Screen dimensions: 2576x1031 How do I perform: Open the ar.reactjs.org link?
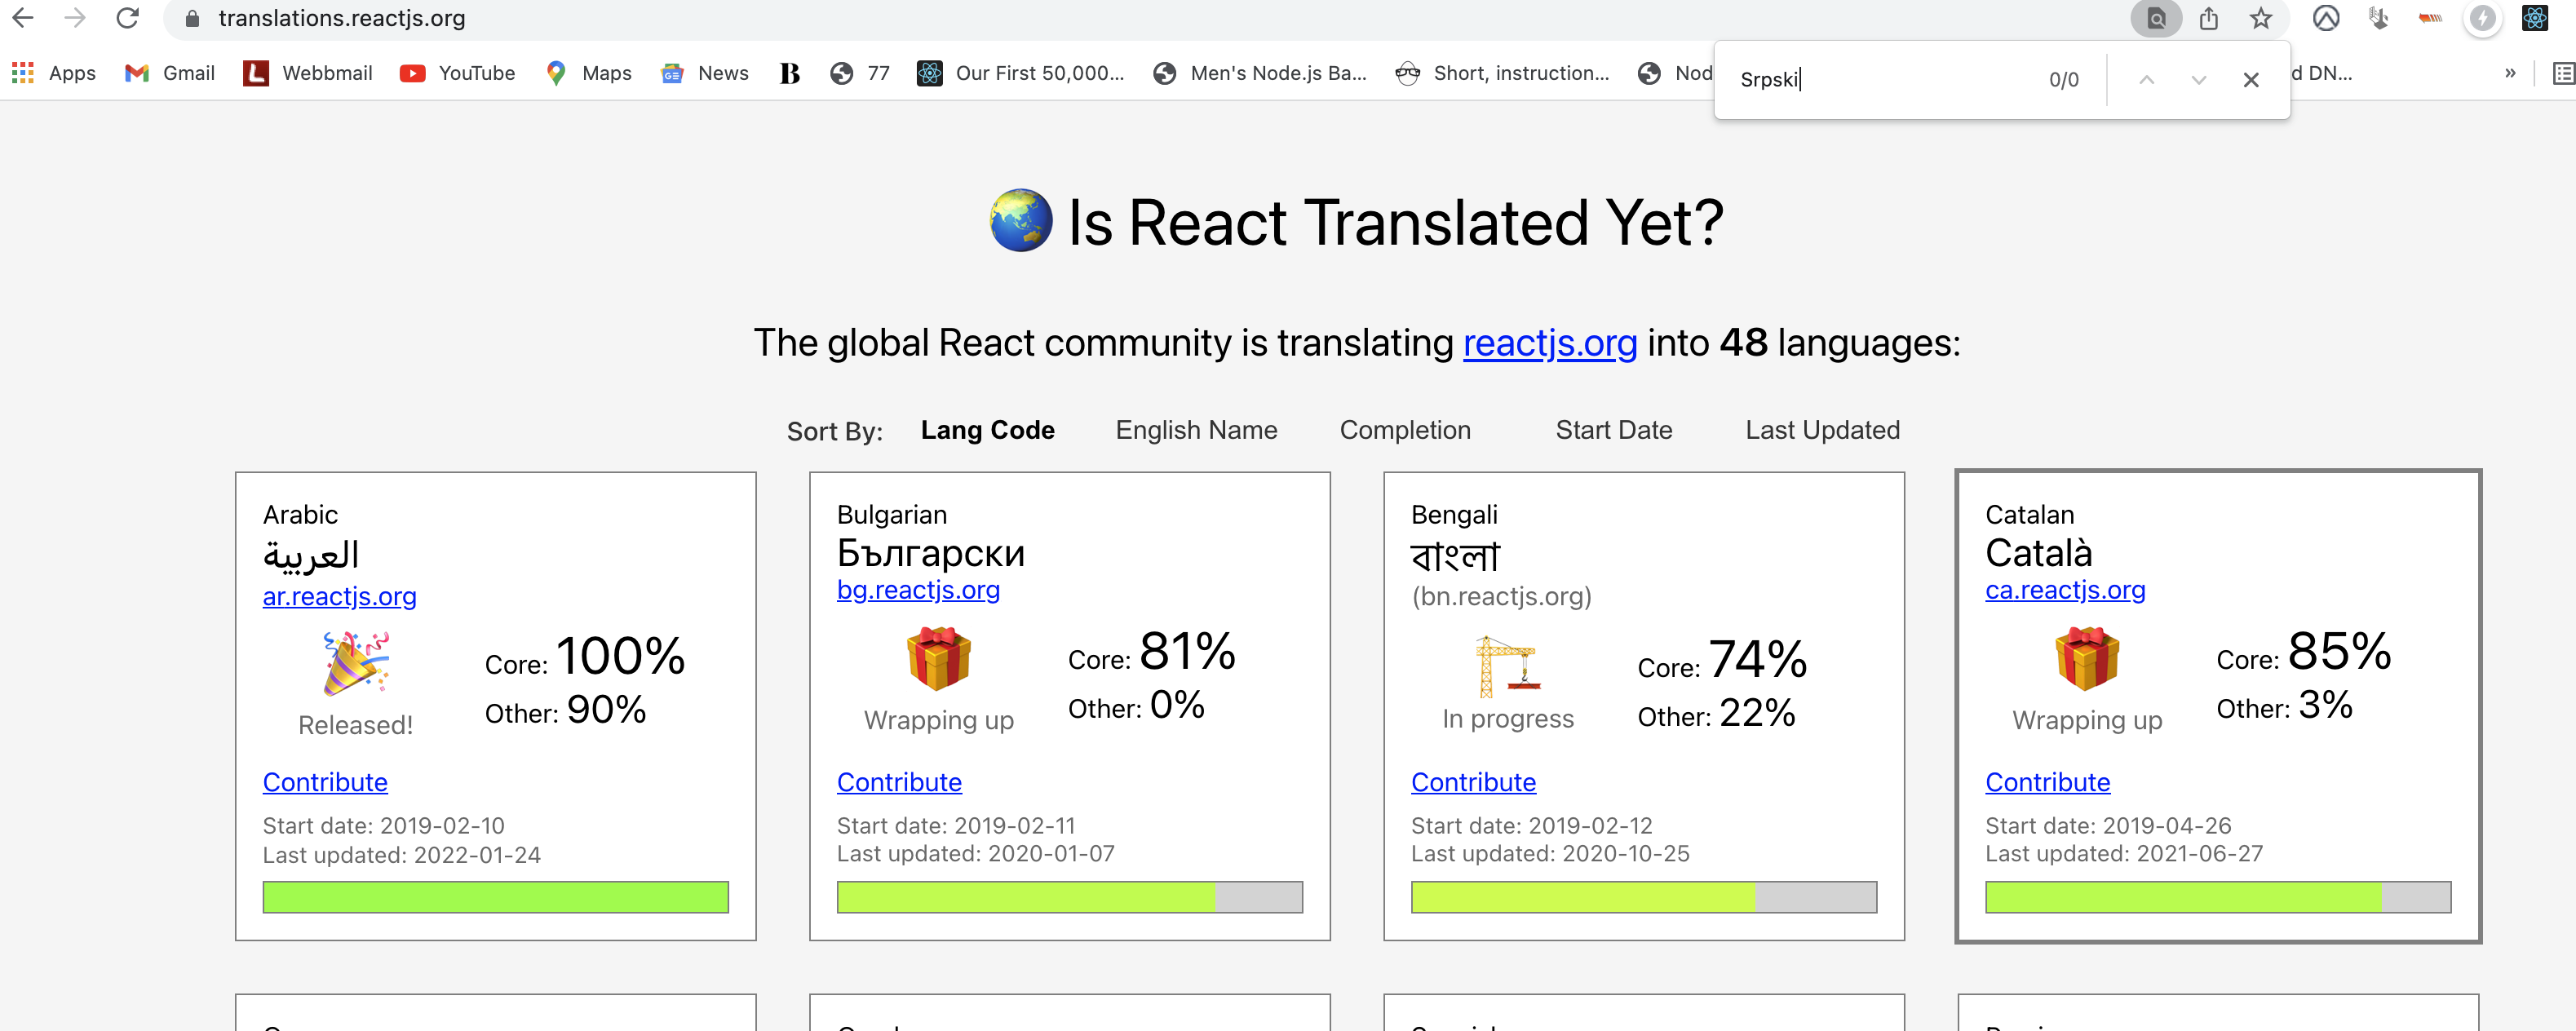point(339,597)
